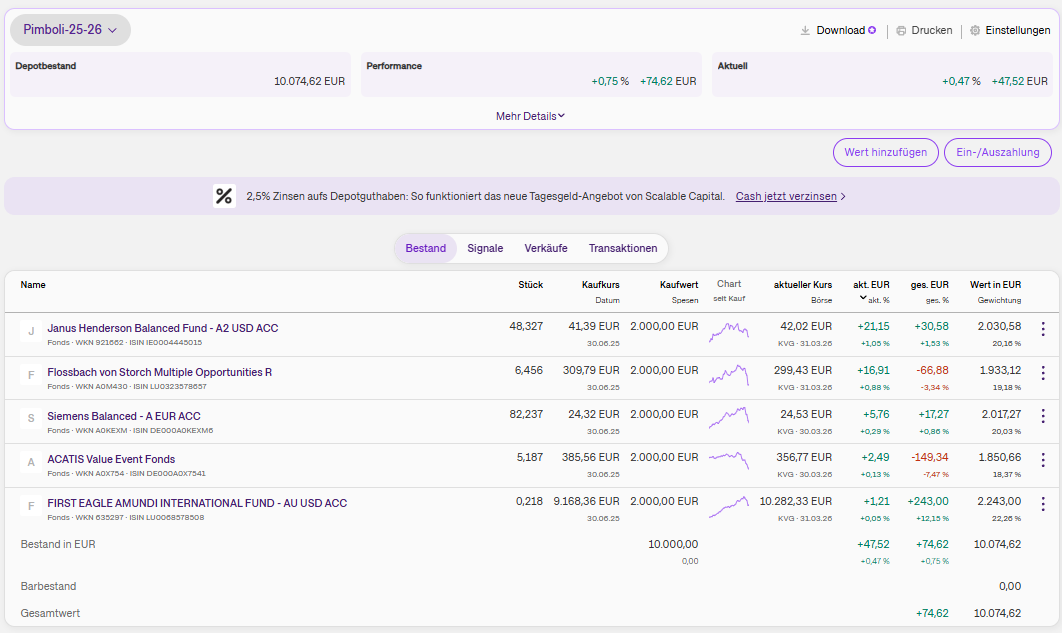This screenshot has height=633, width=1062.
Task: Open the Verkäufe tab
Action: 546,248
